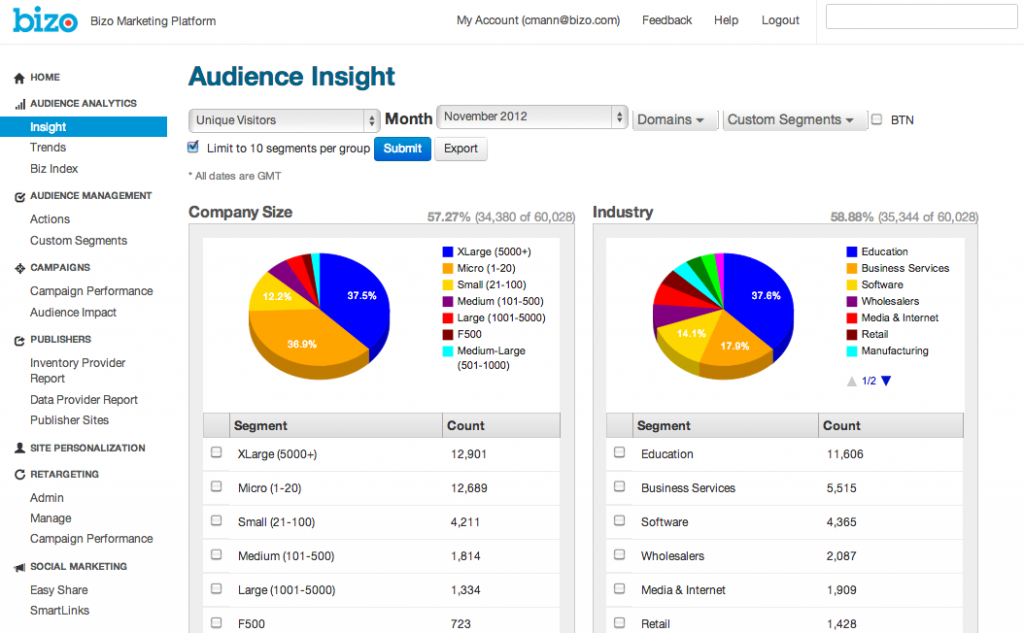
Task: Toggle the BTN checkbox
Action: point(876,120)
